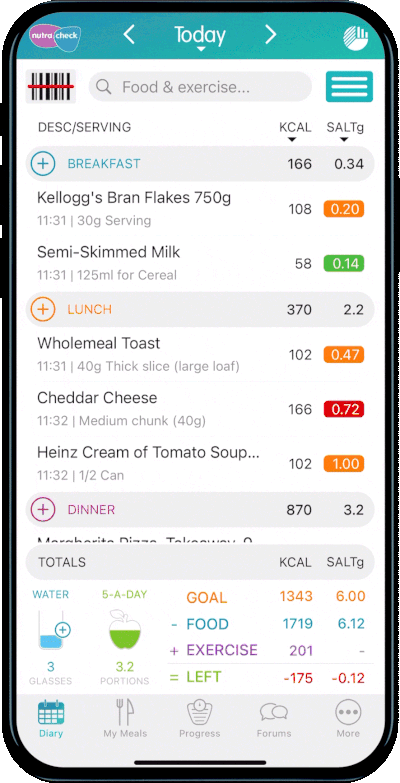Go to next day arrow
The image size is (400, 783).
point(270,35)
